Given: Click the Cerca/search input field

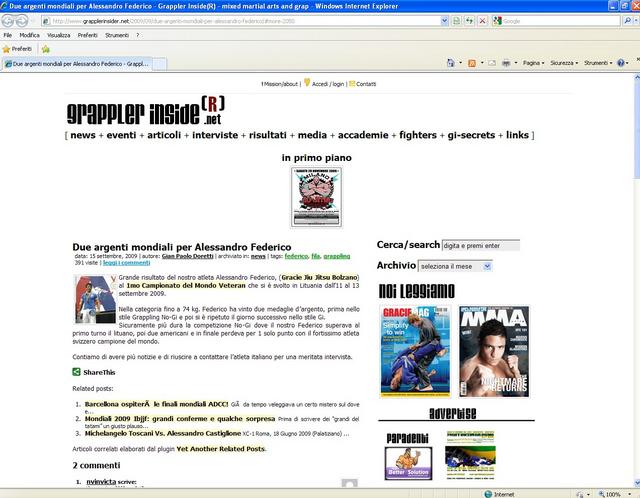Looking at the screenshot, I should pos(480,245).
